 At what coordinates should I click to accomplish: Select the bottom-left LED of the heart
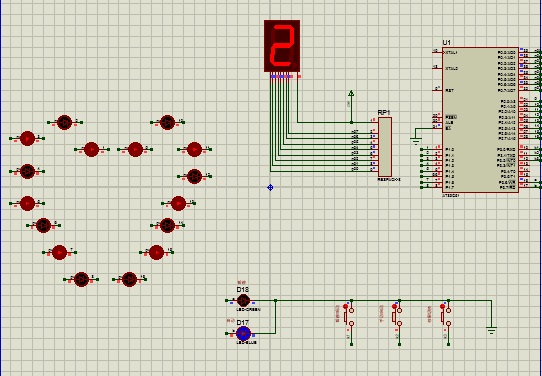(82, 279)
